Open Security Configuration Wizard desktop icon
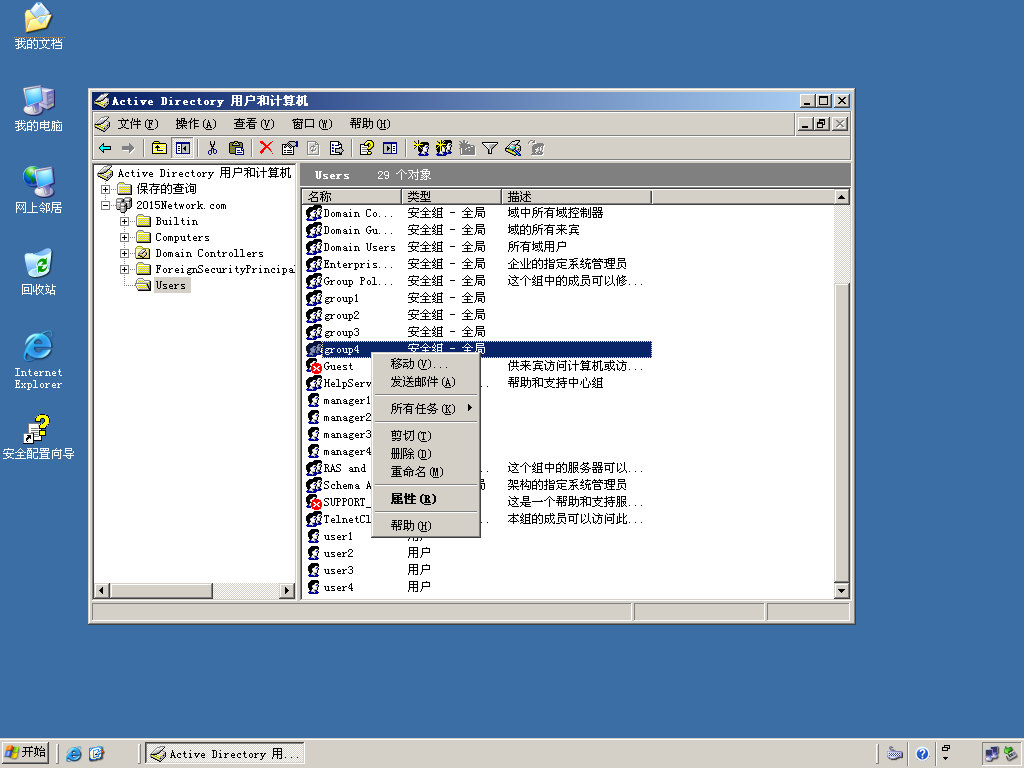This screenshot has width=1024, height=768. [38, 438]
